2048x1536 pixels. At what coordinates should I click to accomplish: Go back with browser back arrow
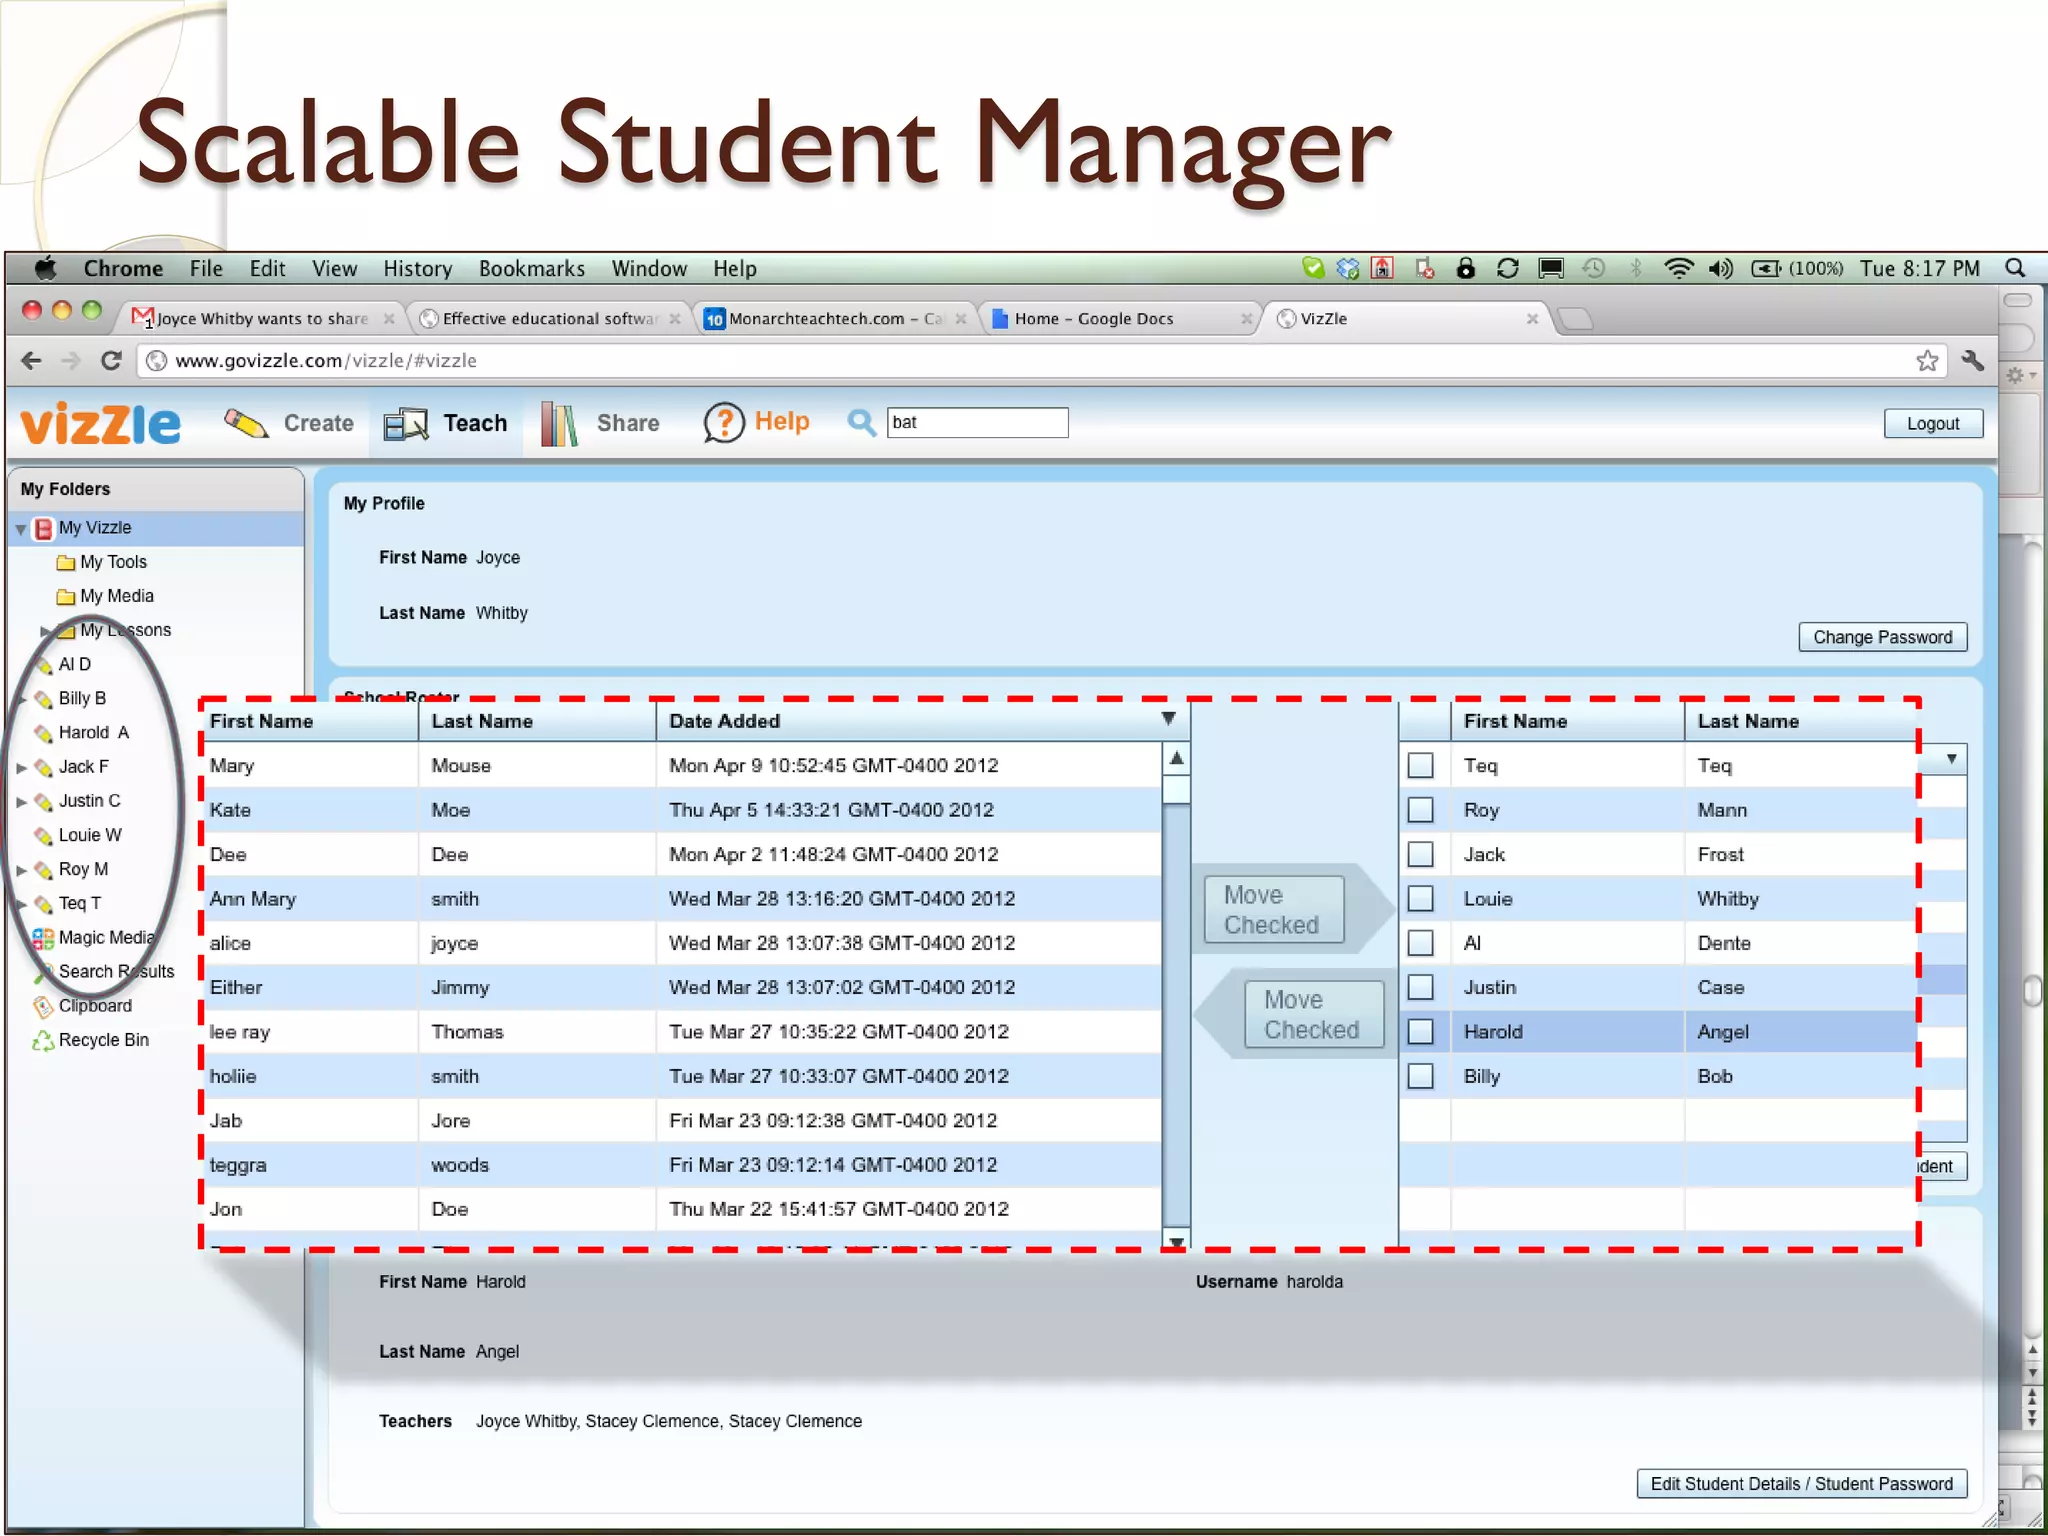coord(32,361)
